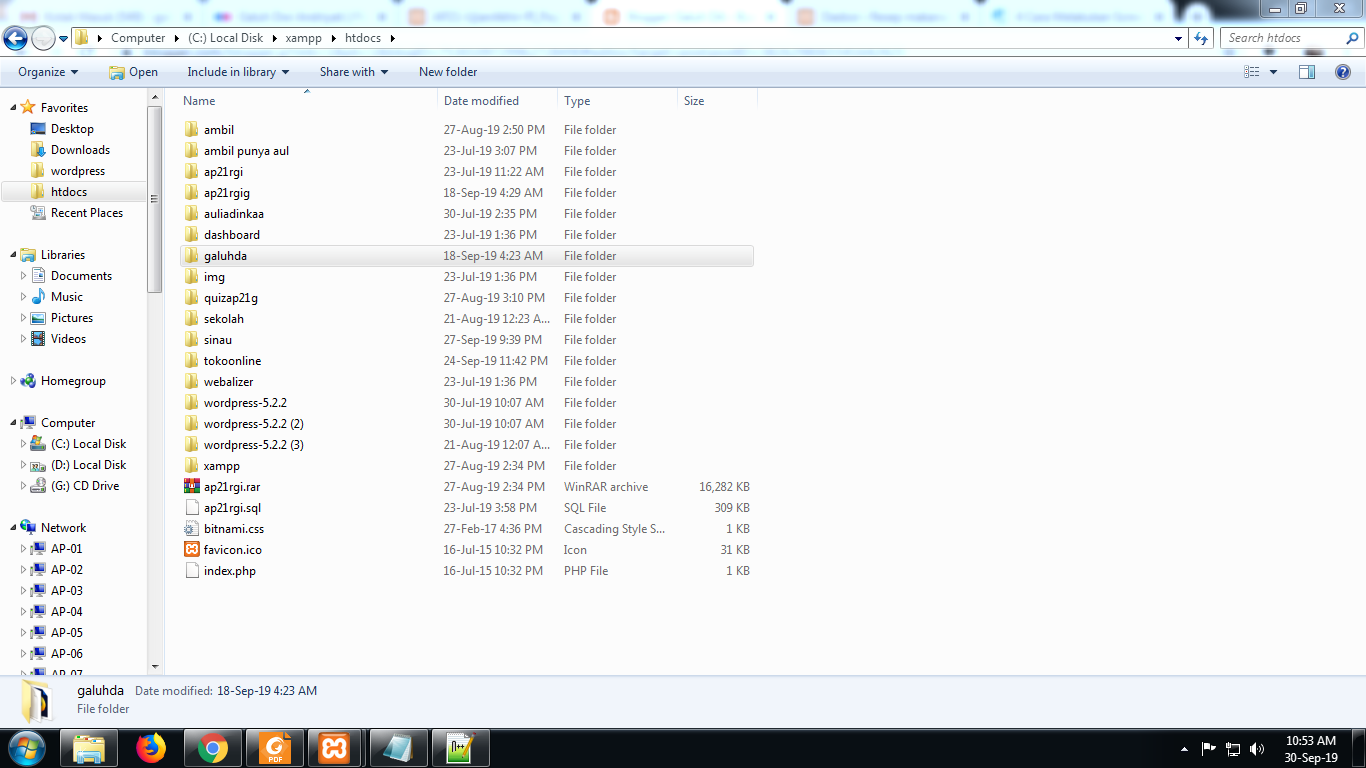Select Homegroup in the navigation pane
Screen dimensions: 1366x768
point(72,381)
